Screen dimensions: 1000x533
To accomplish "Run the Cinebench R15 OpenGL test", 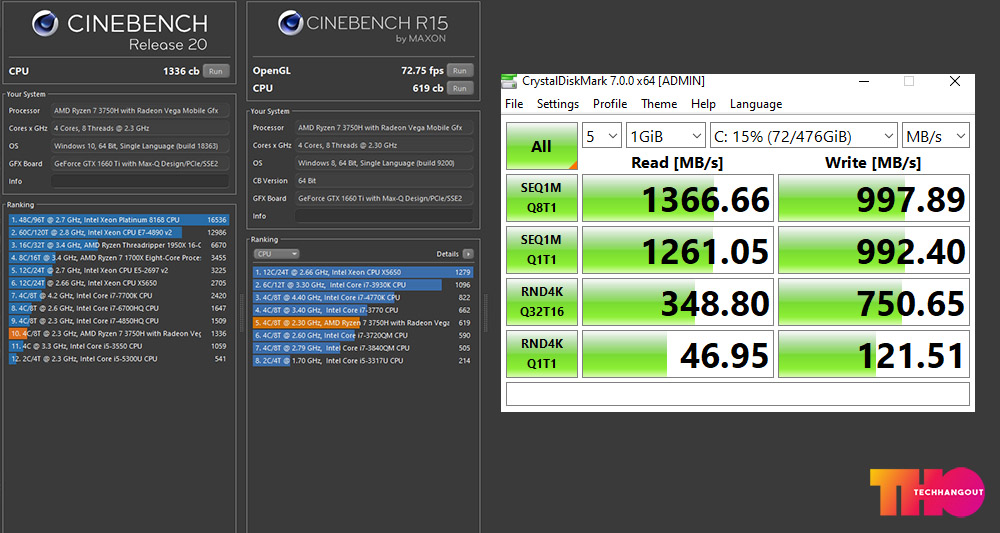I will click(x=460, y=71).
